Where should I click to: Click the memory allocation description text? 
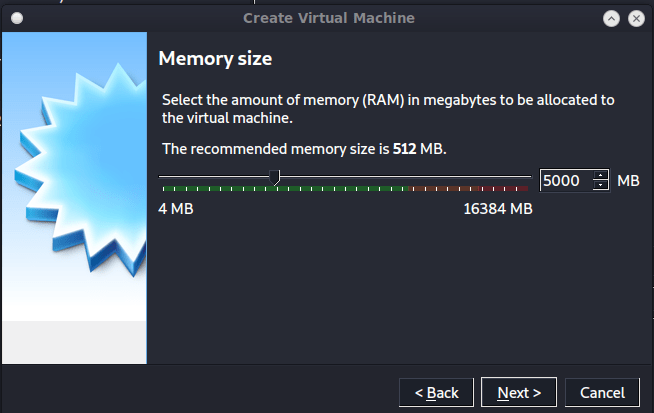(x=388, y=108)
